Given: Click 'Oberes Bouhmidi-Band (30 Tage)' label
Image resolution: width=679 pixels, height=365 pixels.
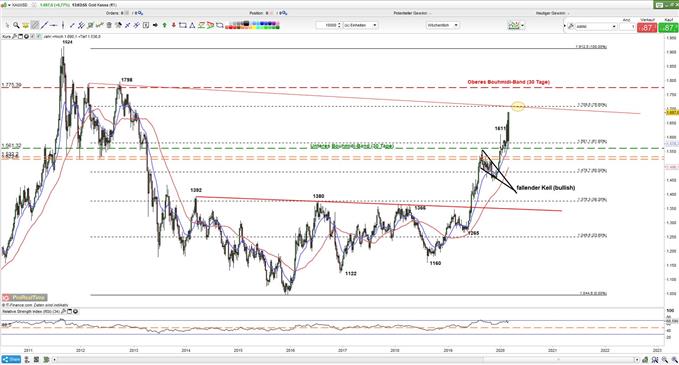Looking at the screenshot, I should (508, 82).
